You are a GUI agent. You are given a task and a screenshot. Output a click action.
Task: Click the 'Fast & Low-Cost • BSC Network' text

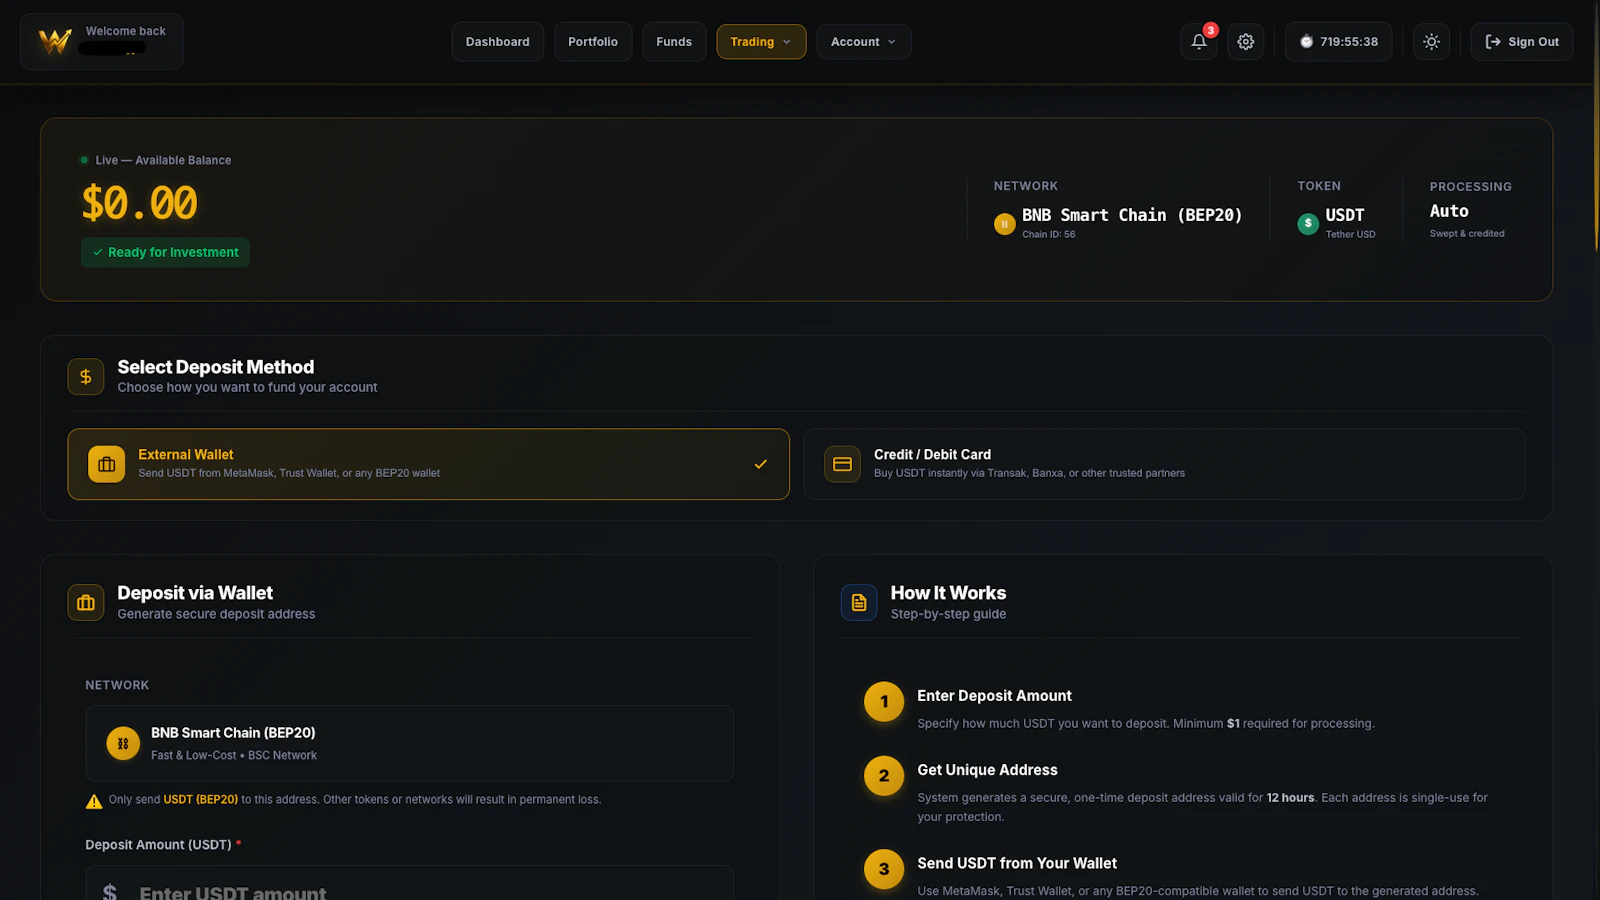click(234, 756)
